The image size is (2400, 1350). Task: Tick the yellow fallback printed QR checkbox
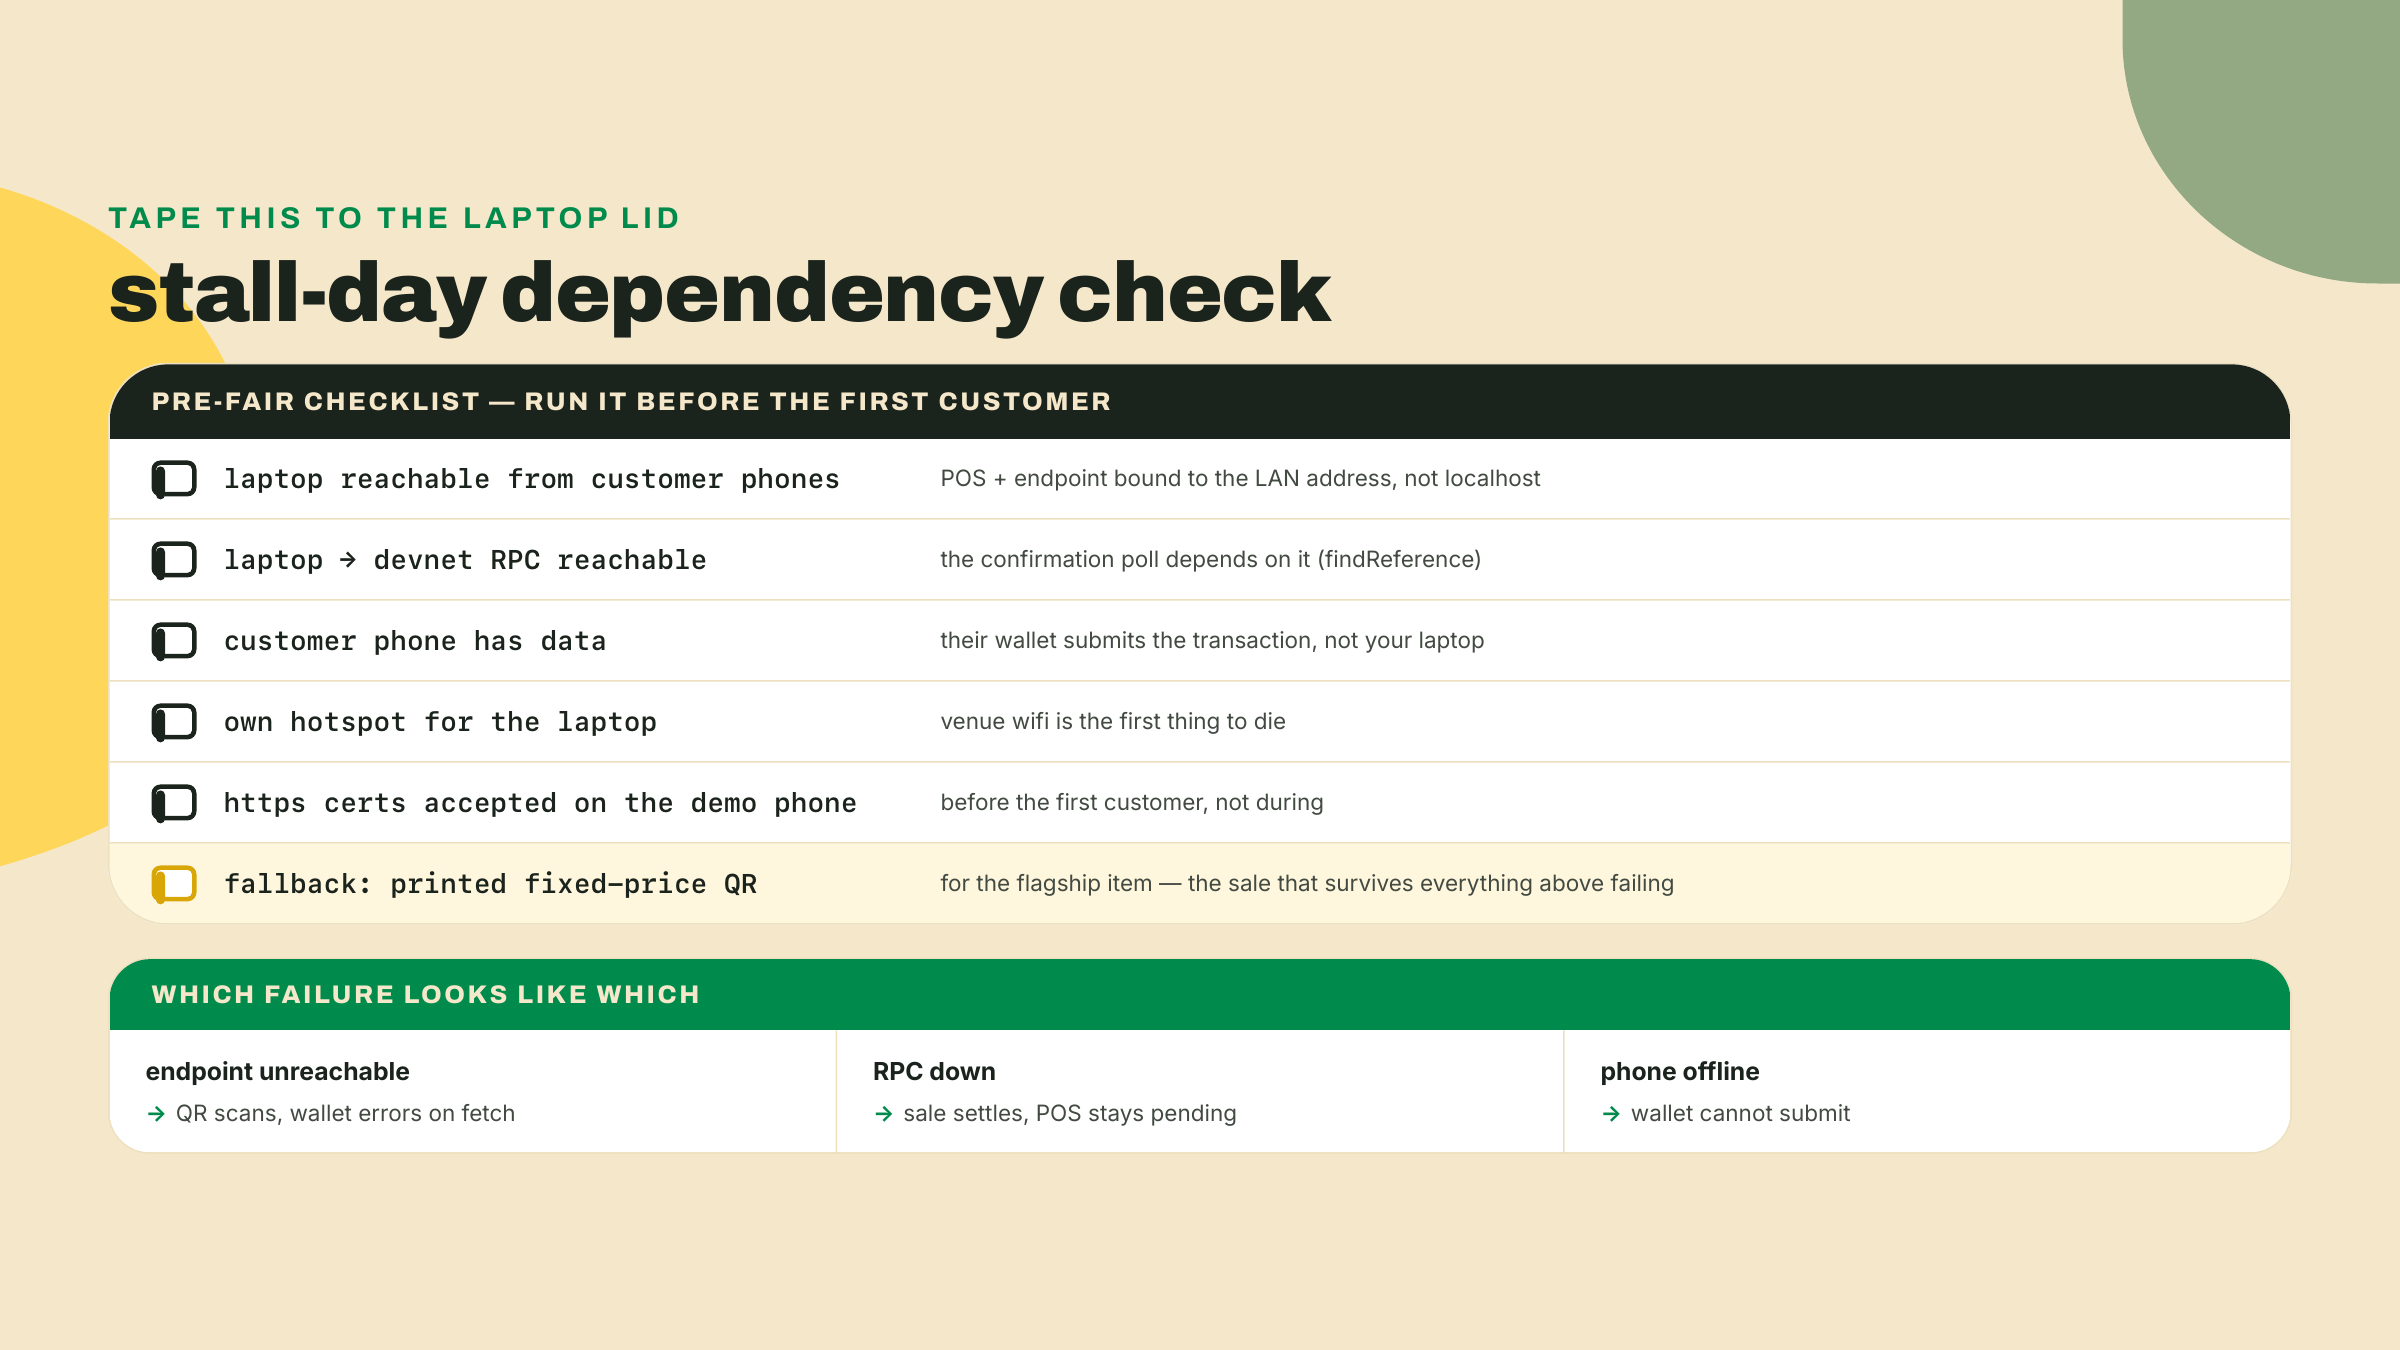click(174, 884)
